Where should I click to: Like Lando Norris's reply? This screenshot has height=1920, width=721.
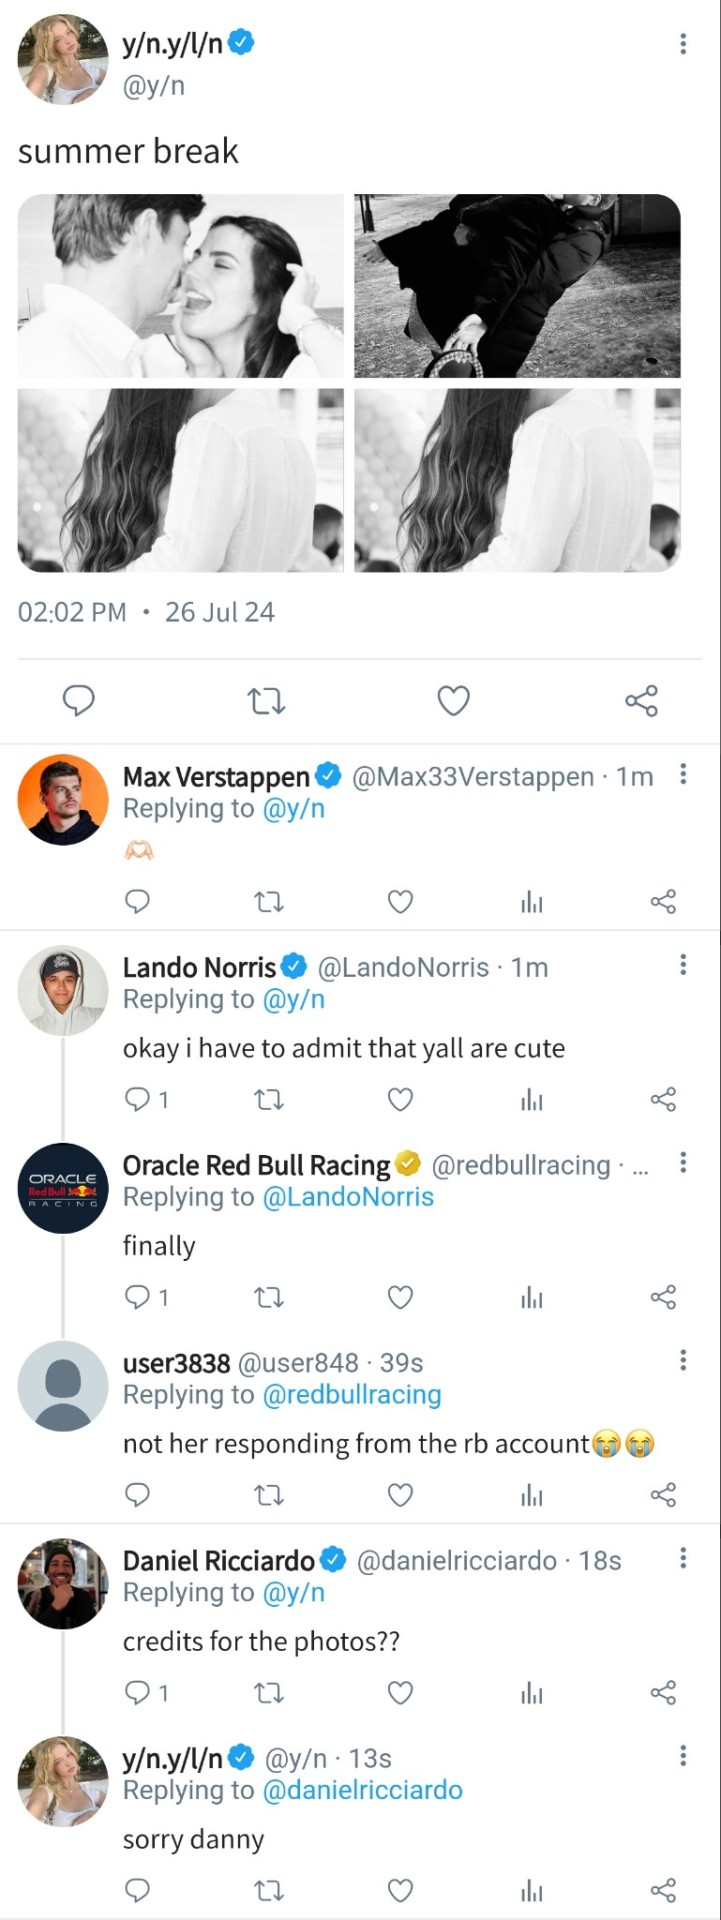click(x=400, y=1100)
